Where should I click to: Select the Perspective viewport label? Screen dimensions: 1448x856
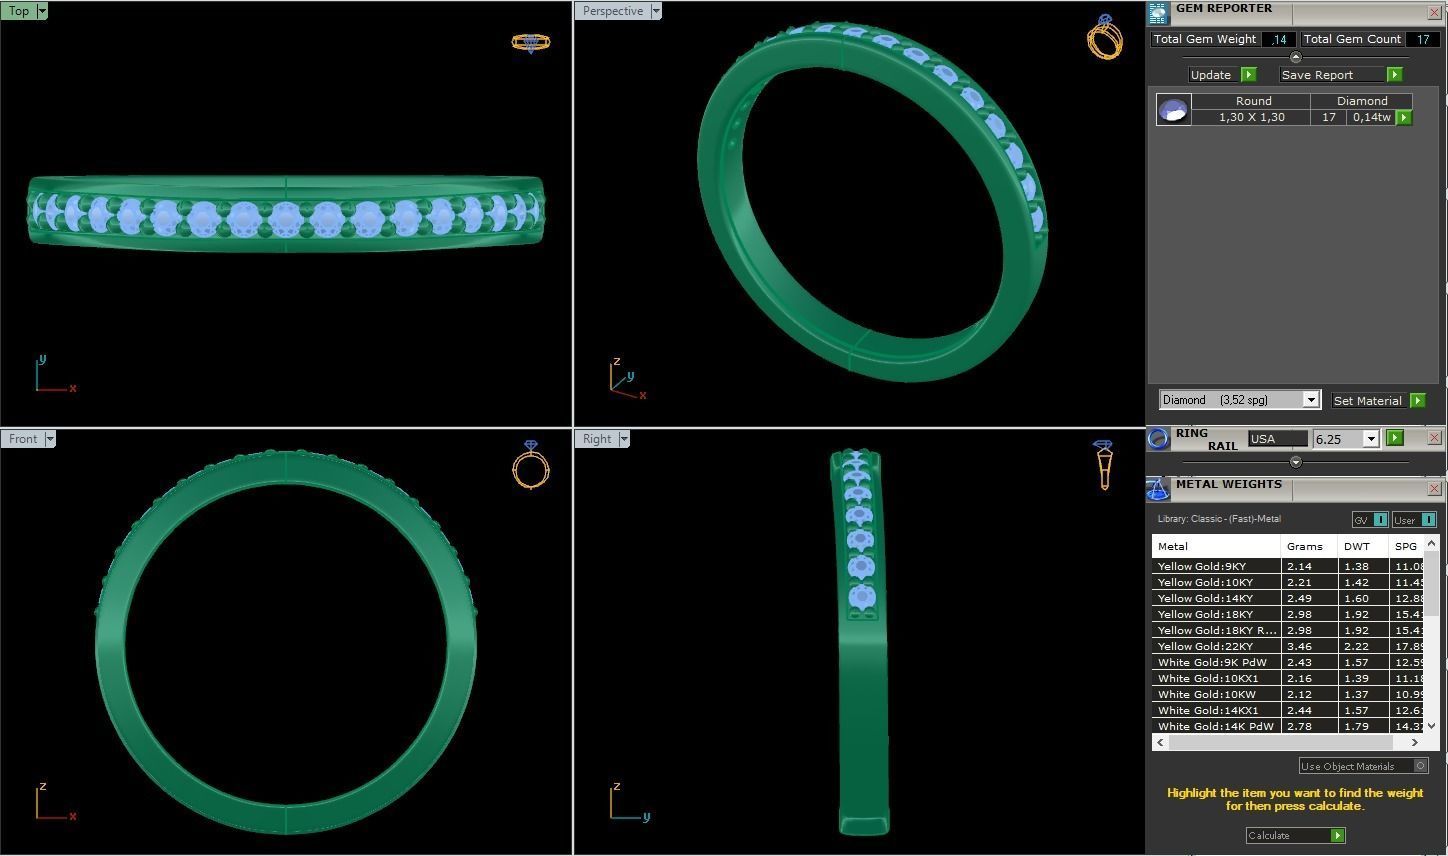pyautogui.click(x=612, y=11)
